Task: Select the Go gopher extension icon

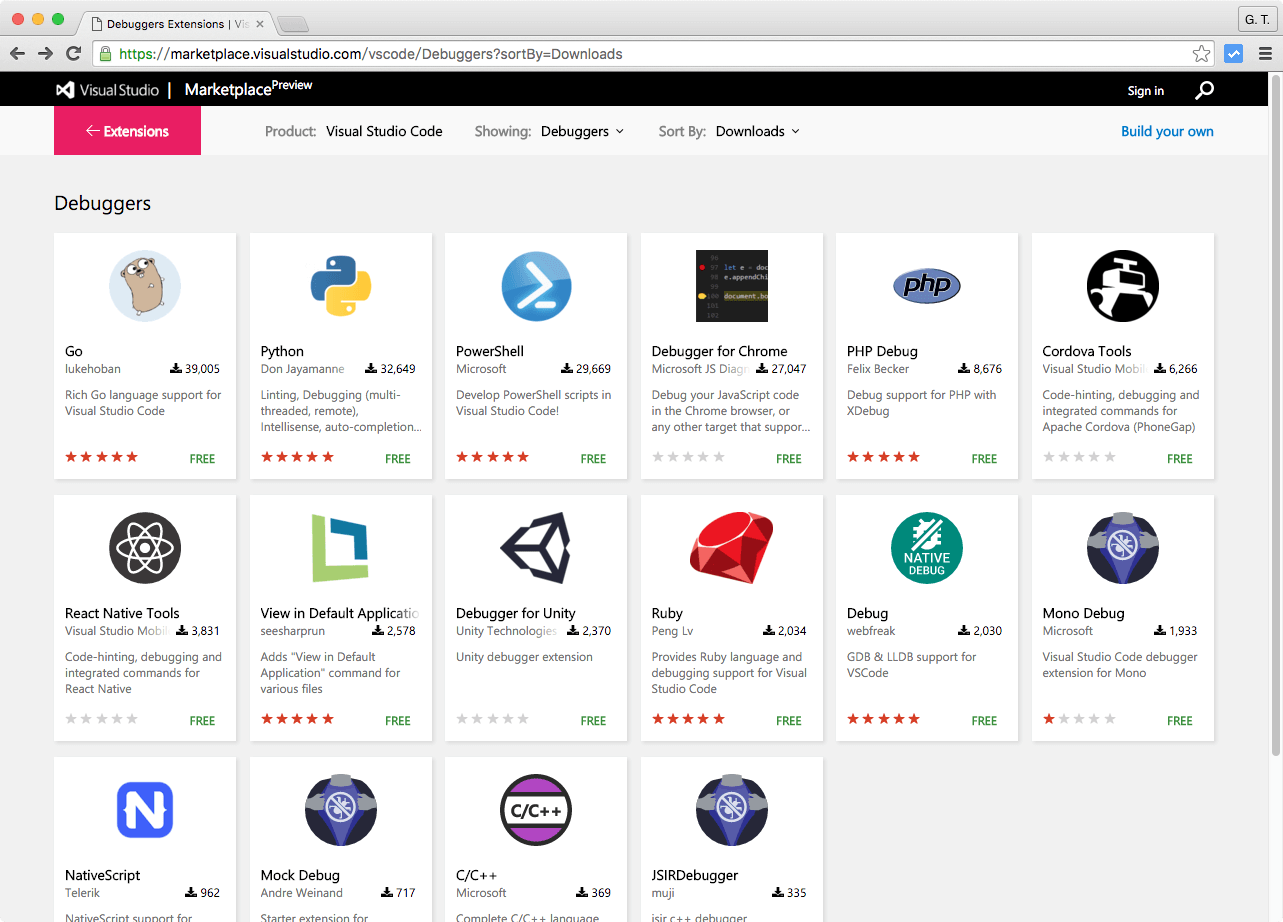Action: click(144, 286)
